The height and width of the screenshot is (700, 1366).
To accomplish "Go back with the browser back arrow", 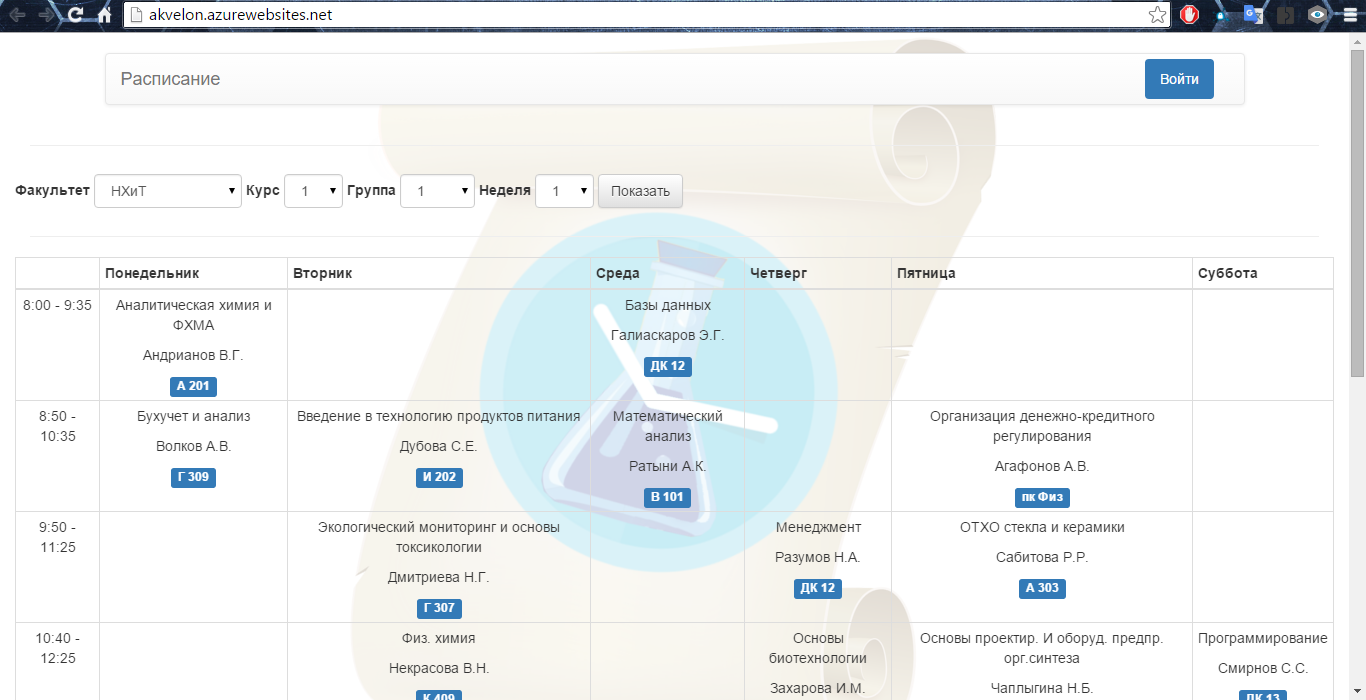I will click(x=17, y=15).
